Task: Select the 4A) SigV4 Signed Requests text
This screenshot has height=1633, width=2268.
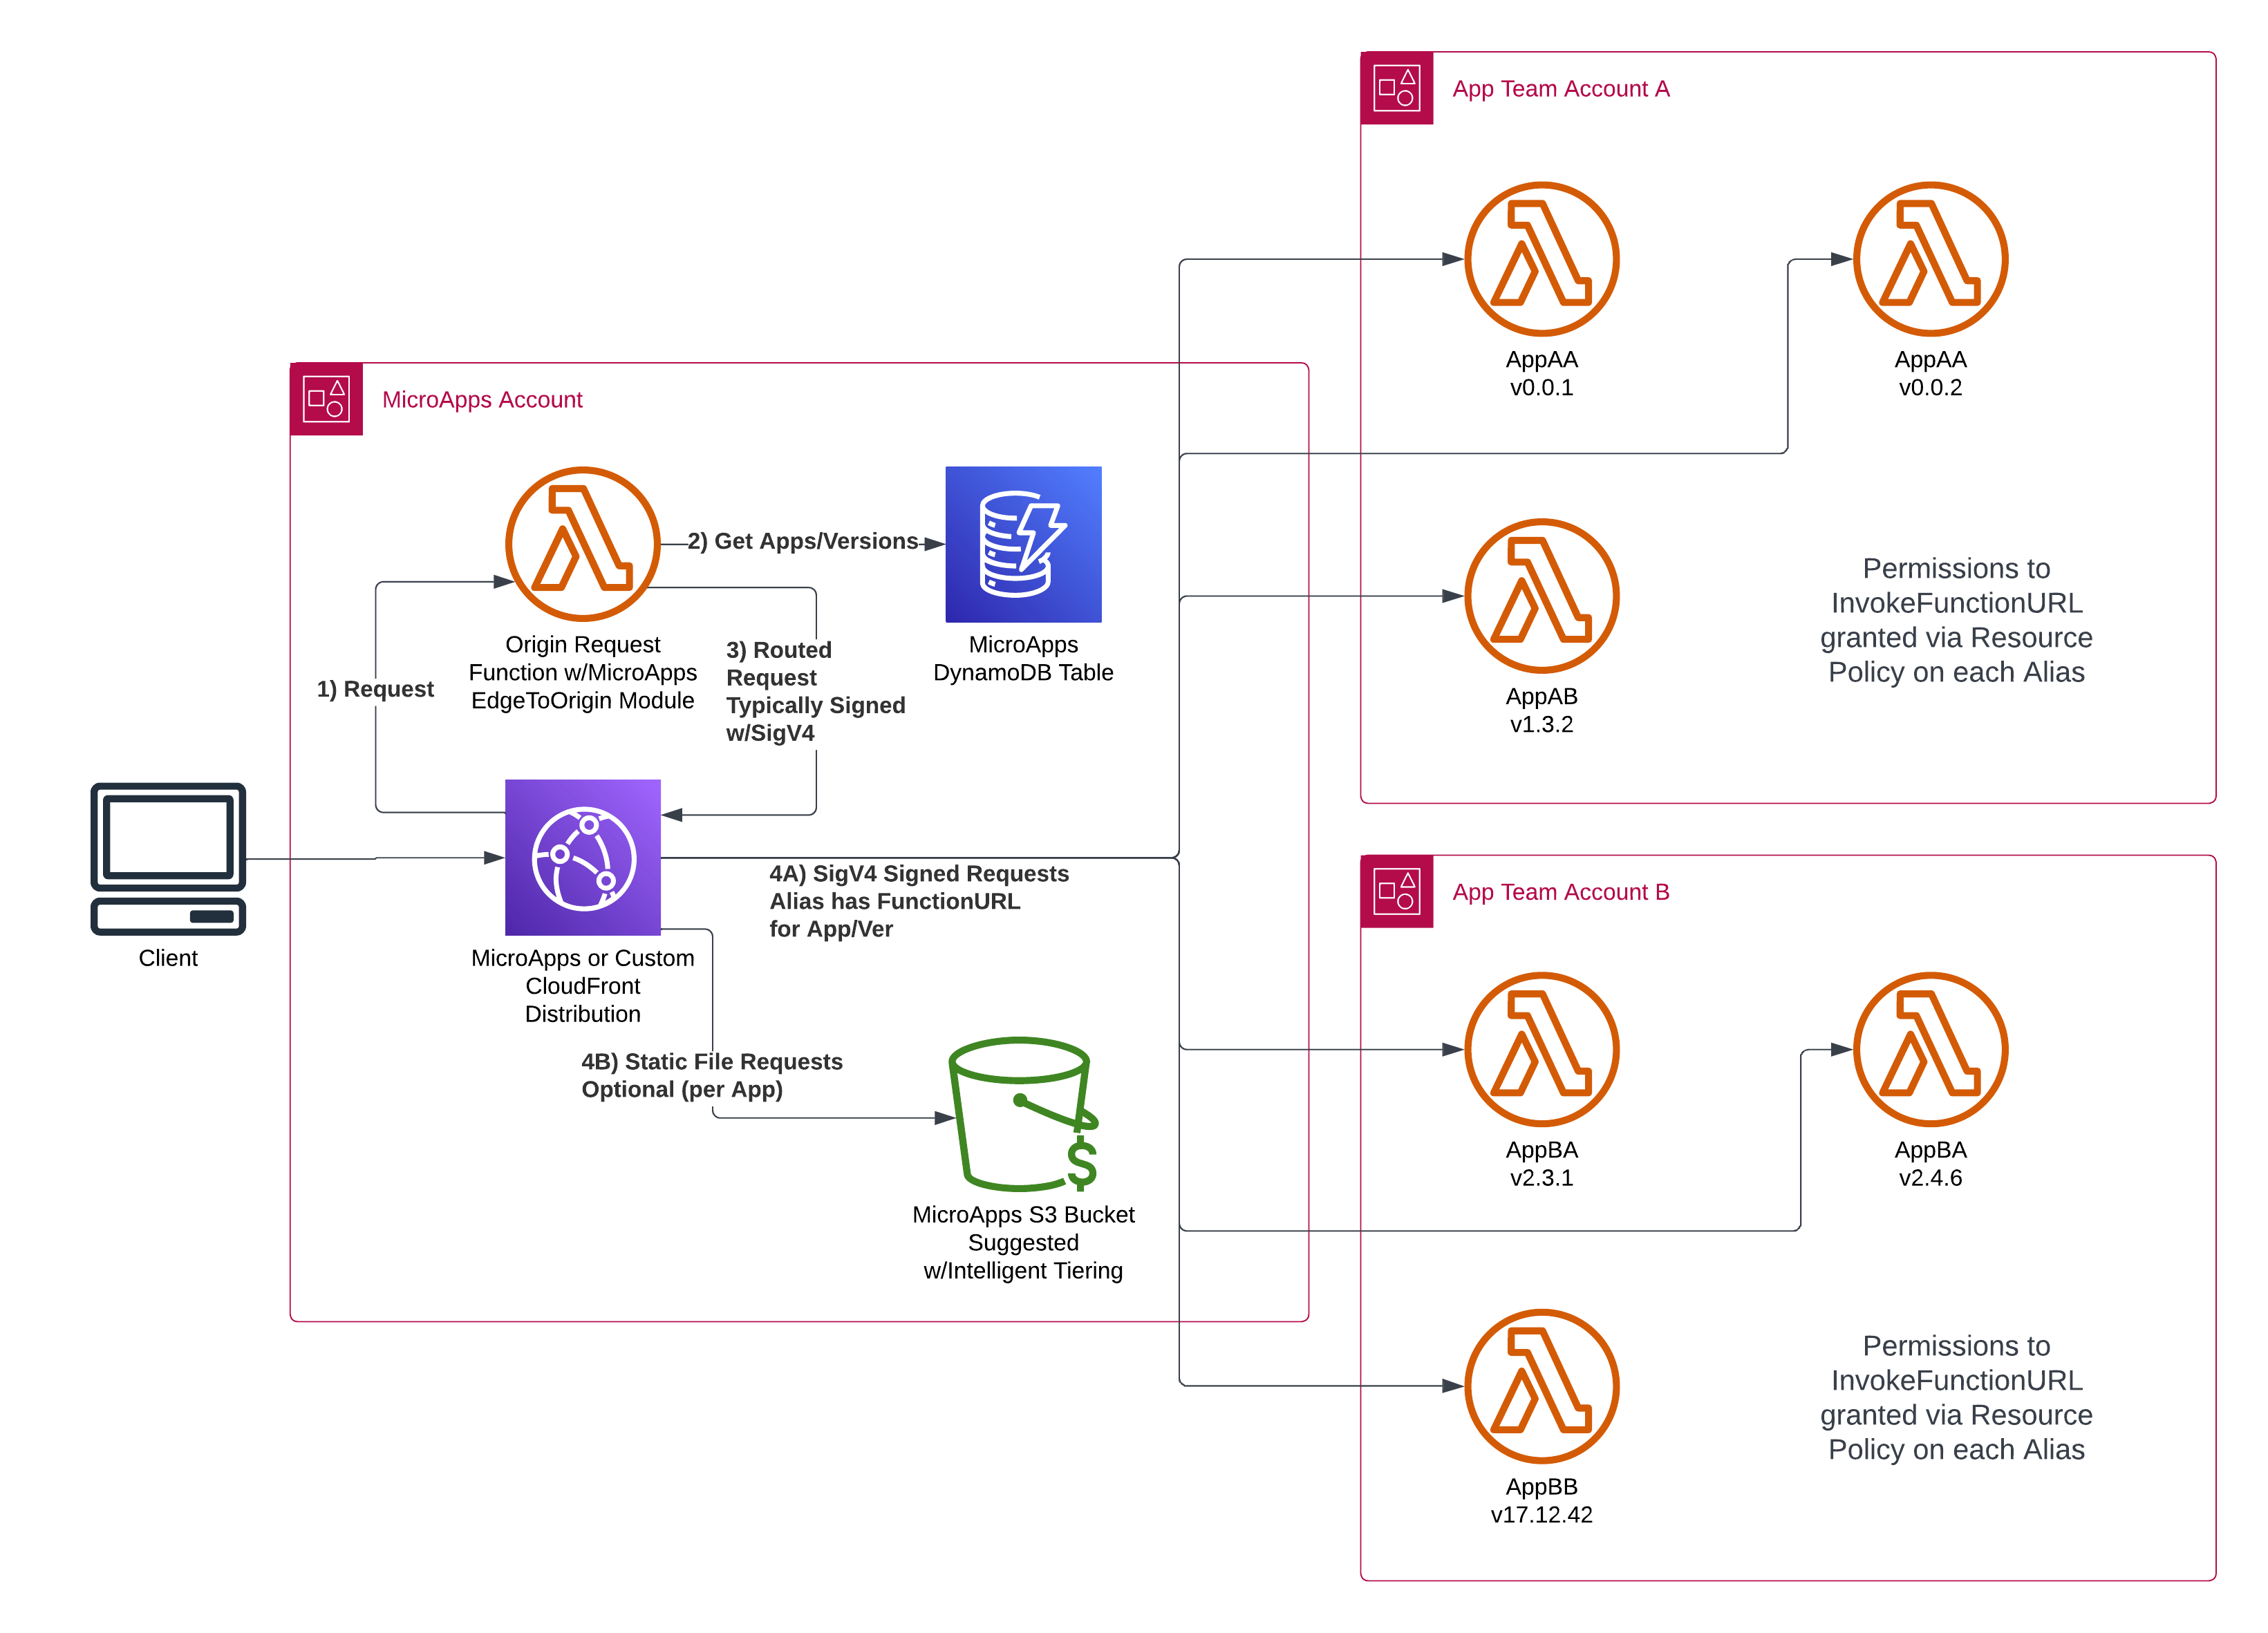Action: [x=919, y=873]
